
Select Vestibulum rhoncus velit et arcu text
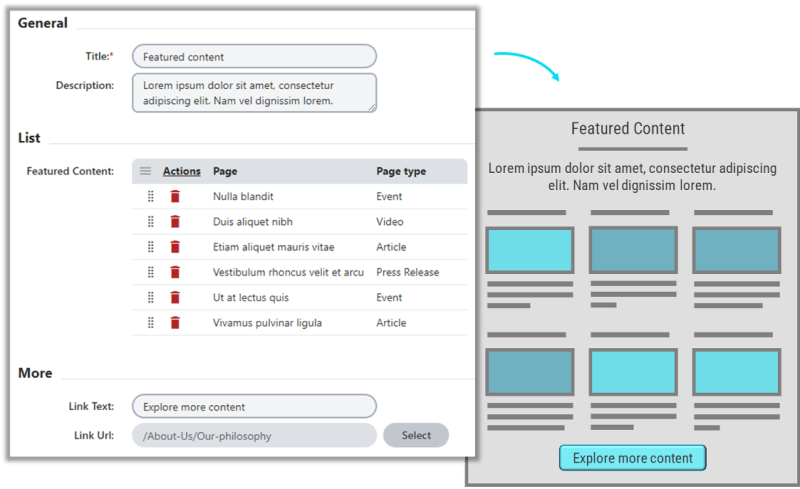(288, 273)
